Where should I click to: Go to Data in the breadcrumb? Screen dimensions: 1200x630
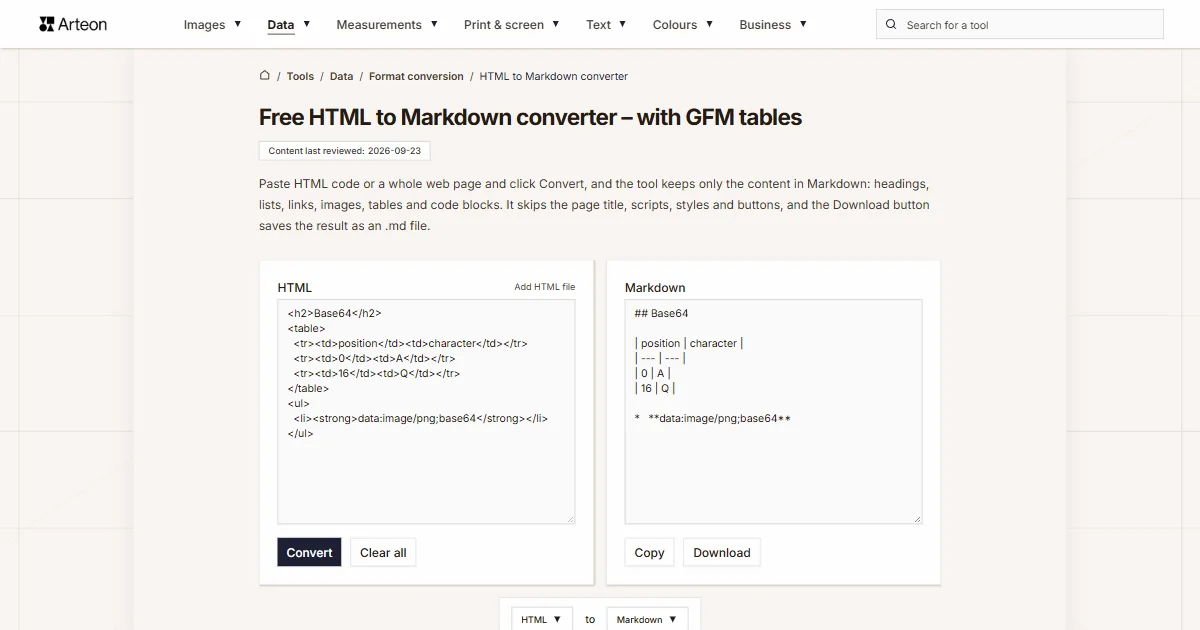[341, 76]
